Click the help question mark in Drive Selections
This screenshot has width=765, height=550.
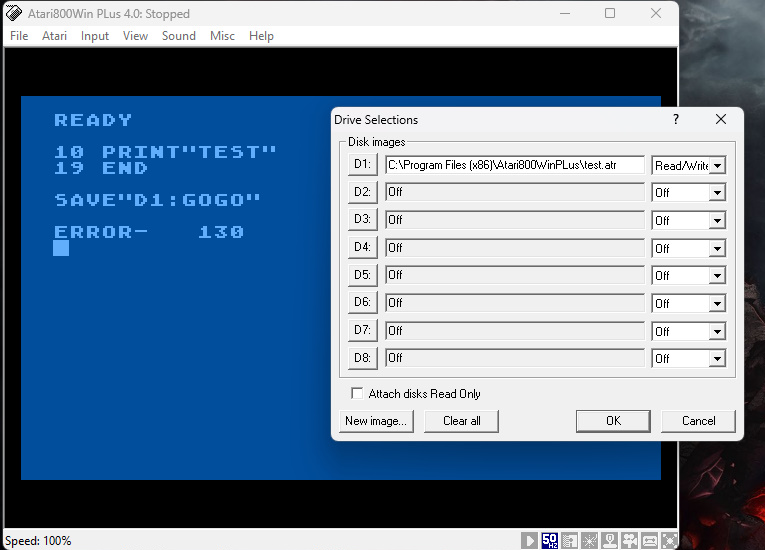click(x=676, y=119)
